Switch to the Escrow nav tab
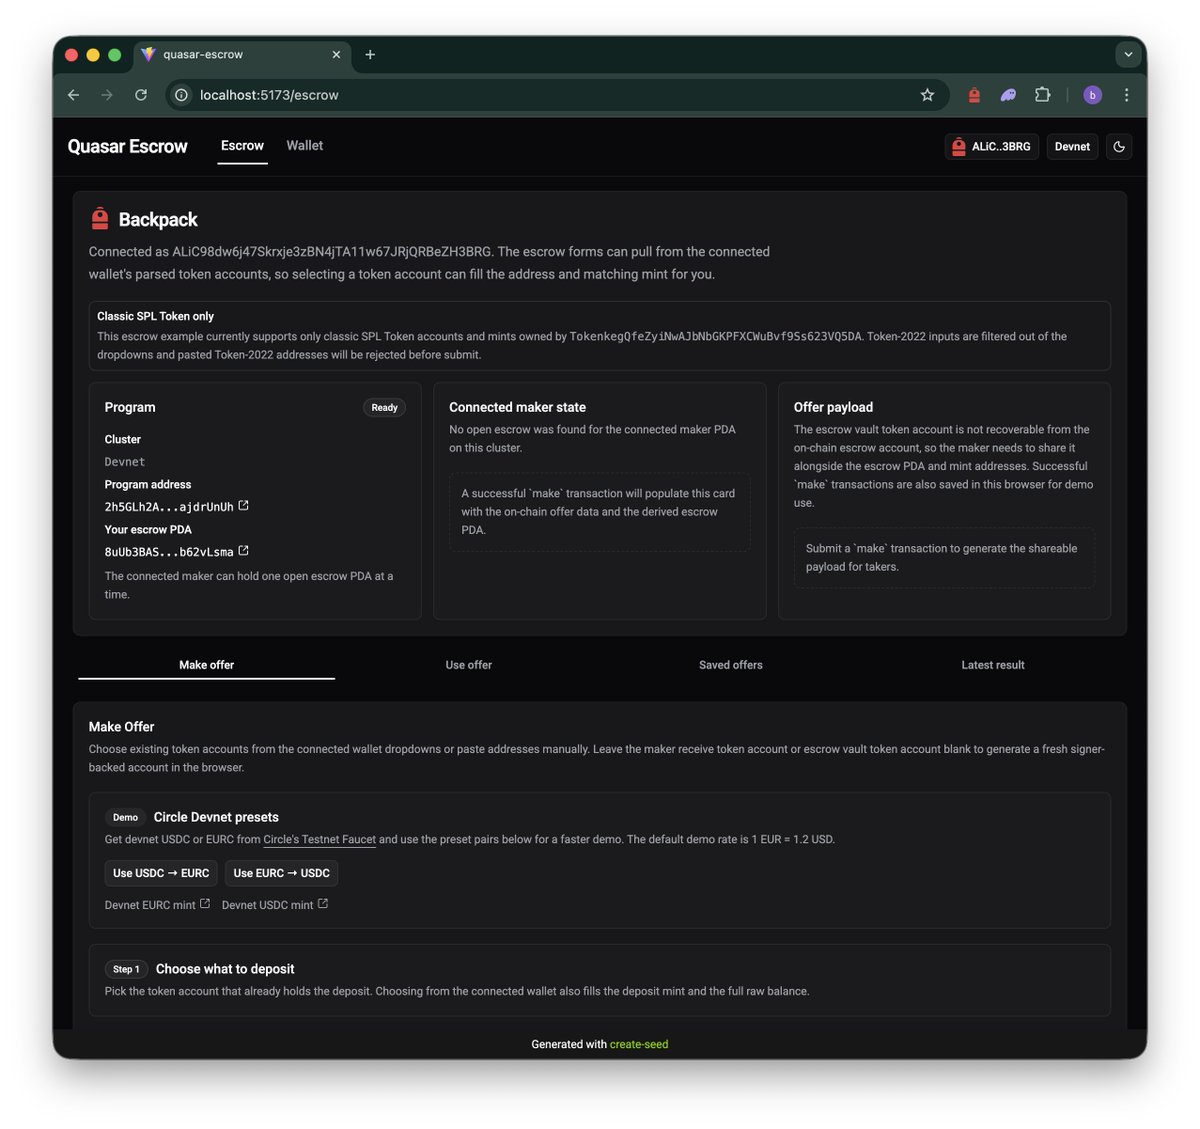Viewport: 1200px width, 1129px height. [242, 146]
